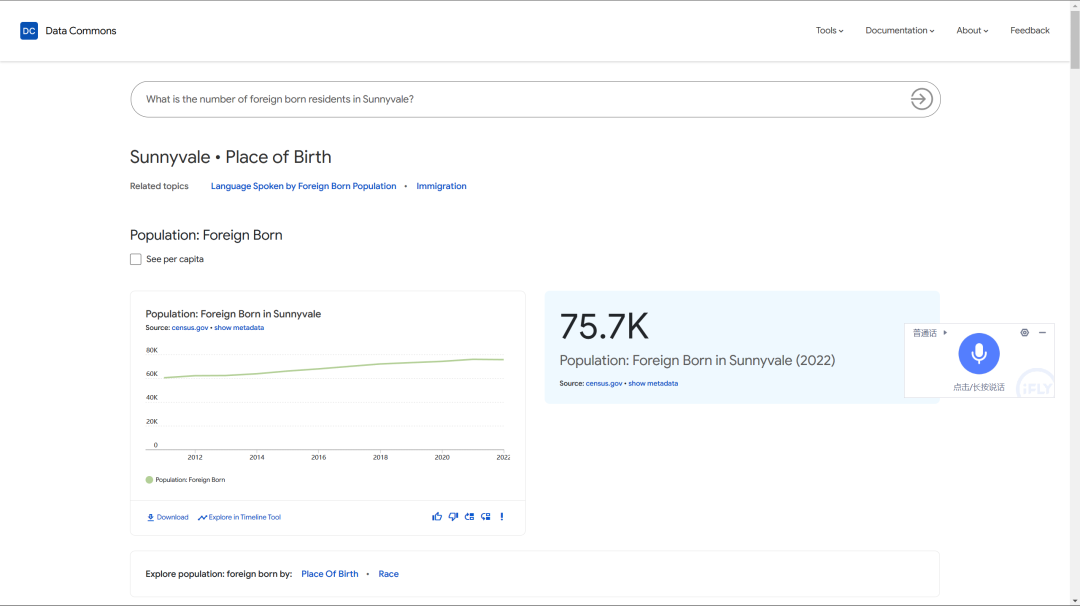The width and height of the screenshot is (1080, 606).
Task: Click the Data Commons DC logo
Action: click(29, 31)
